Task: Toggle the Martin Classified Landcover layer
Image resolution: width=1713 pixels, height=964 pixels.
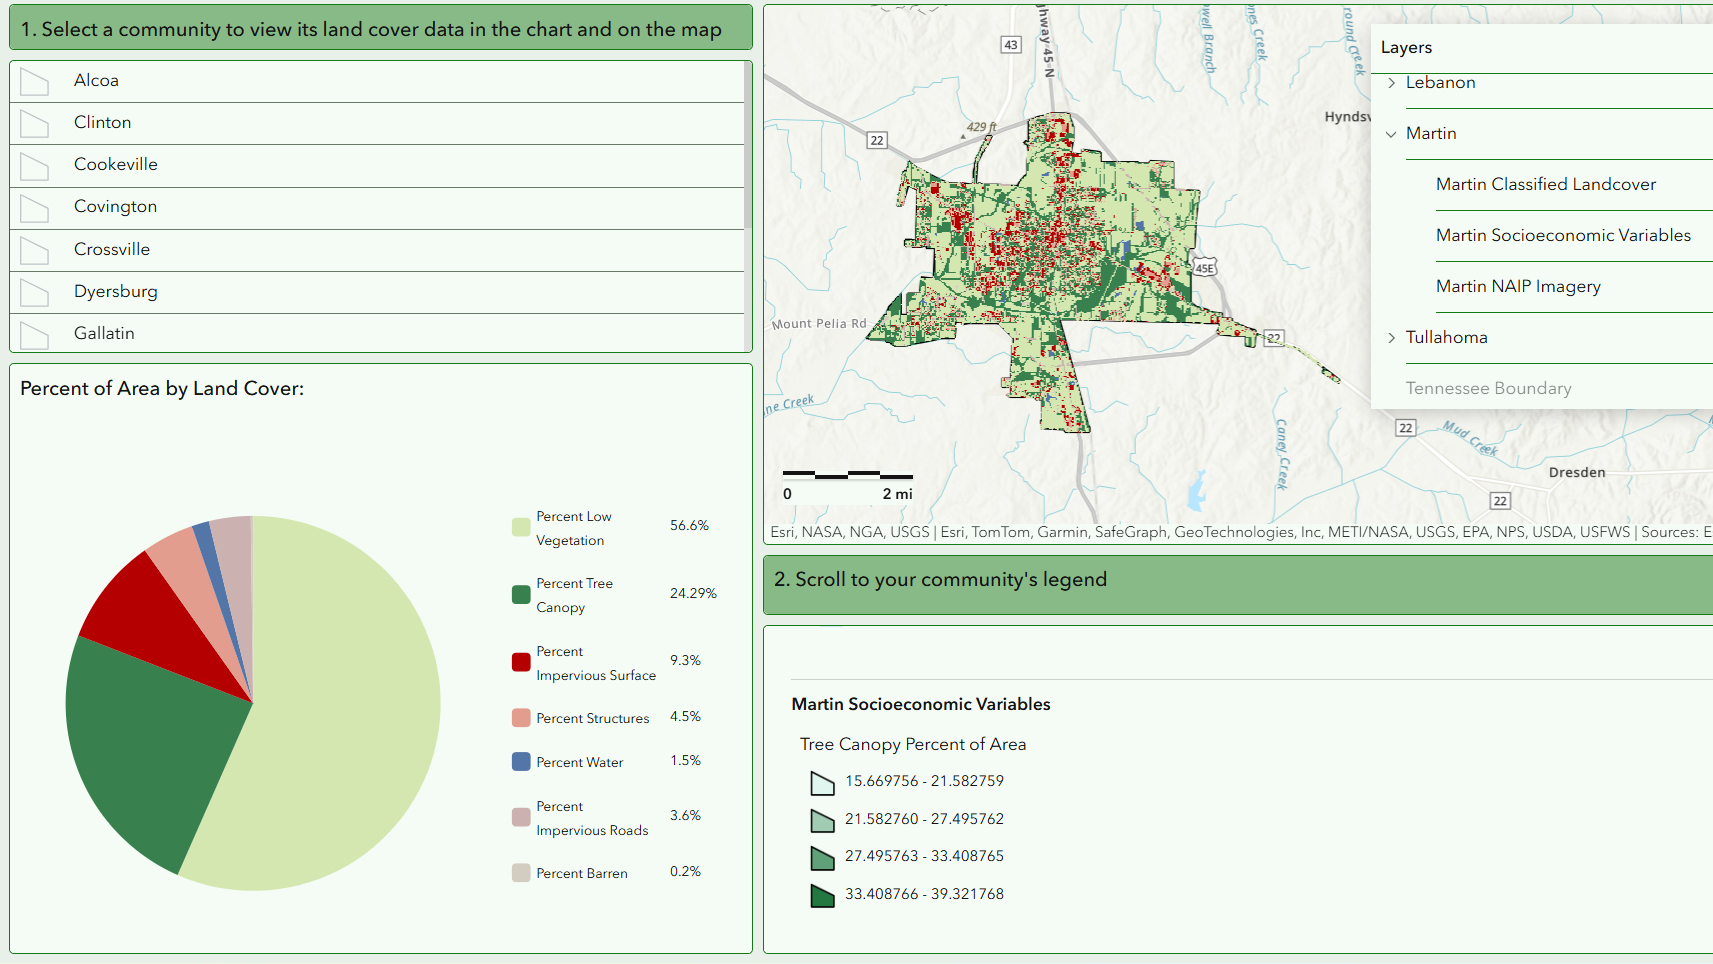Action: [1546, 184]
